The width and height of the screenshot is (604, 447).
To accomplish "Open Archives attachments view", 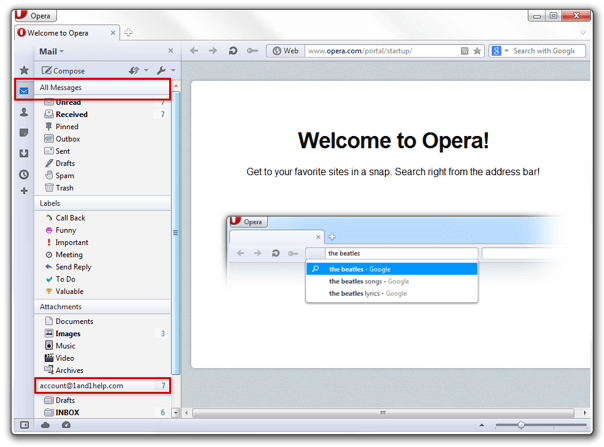I will 102,370.
